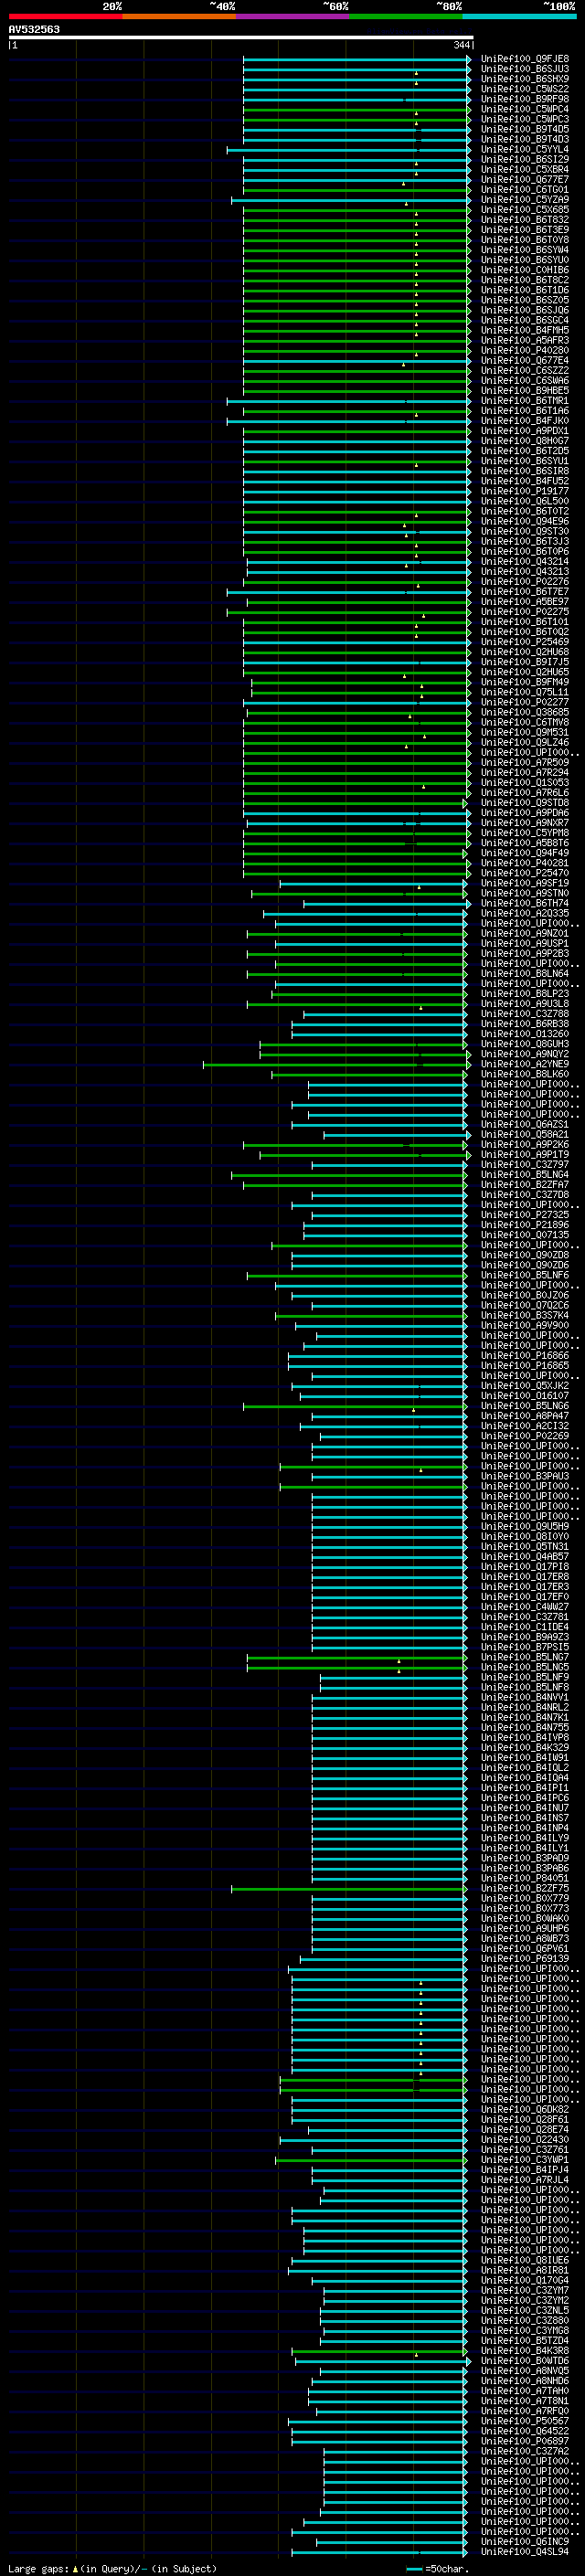
Task: Select the UniRef100_P25470 label
Action: (525, 873)
